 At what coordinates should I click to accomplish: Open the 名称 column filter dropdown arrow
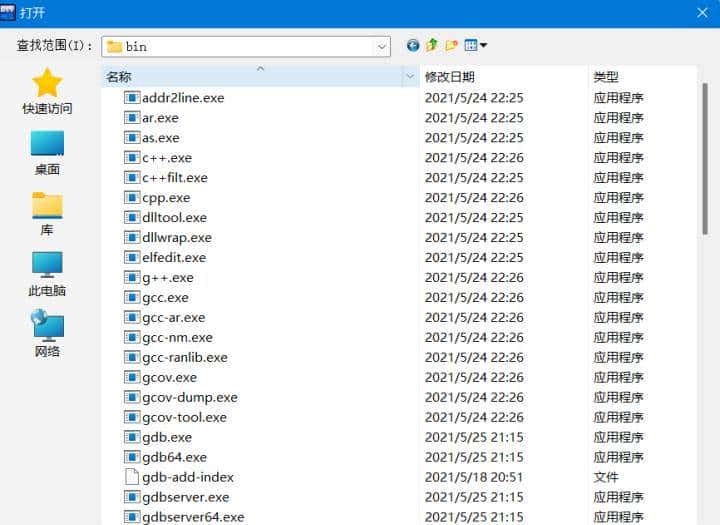pyautogui.click(x=410, y=76)
